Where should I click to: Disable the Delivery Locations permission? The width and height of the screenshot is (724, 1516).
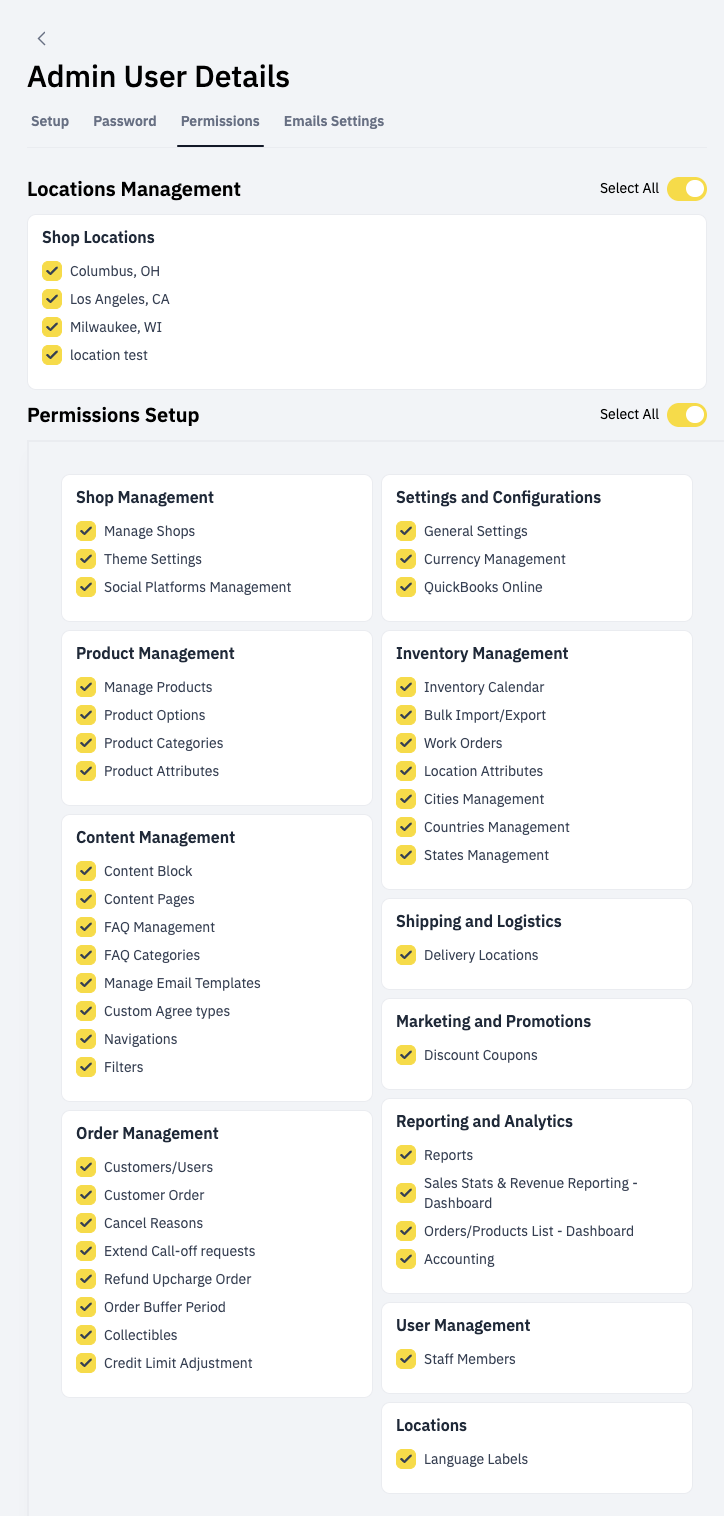pos(406,955)
